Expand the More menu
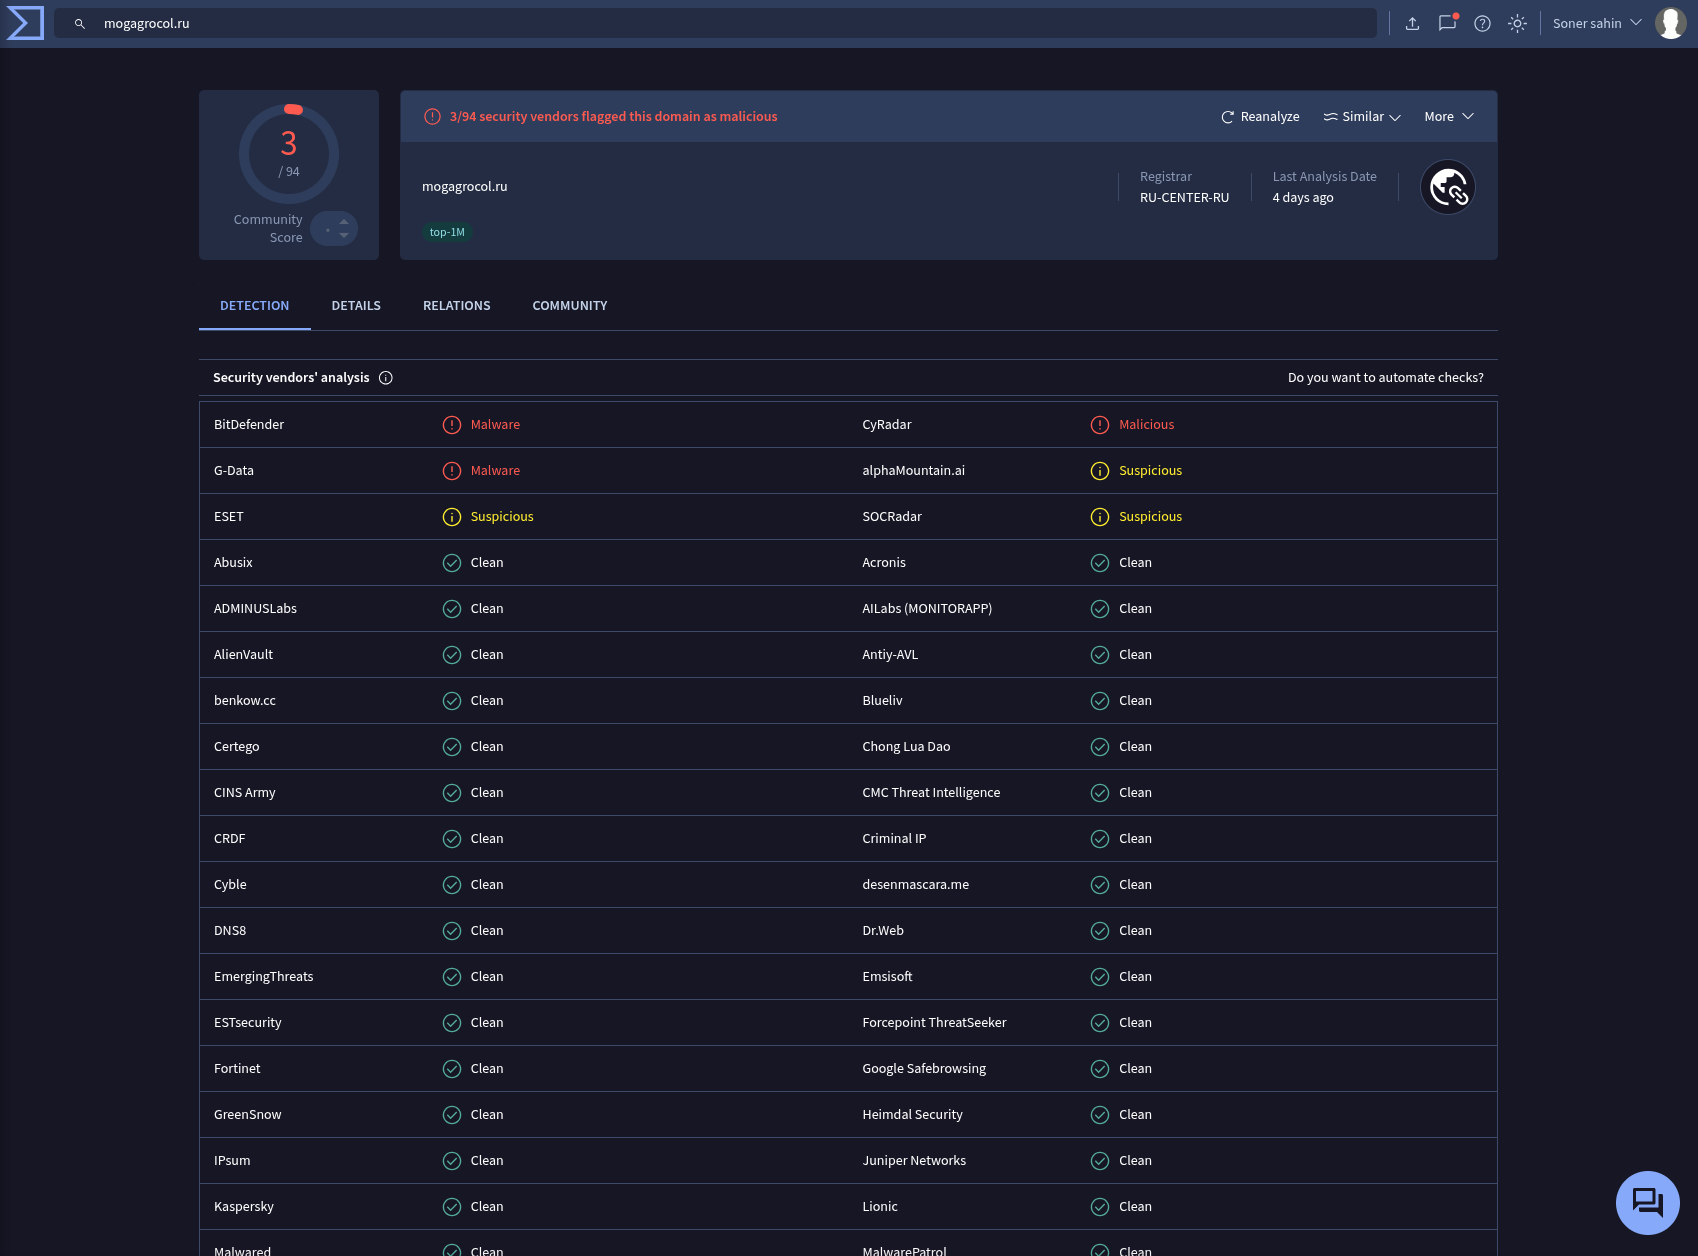This screenshot has width=1698, height=1256. (x=1449, y=117)
